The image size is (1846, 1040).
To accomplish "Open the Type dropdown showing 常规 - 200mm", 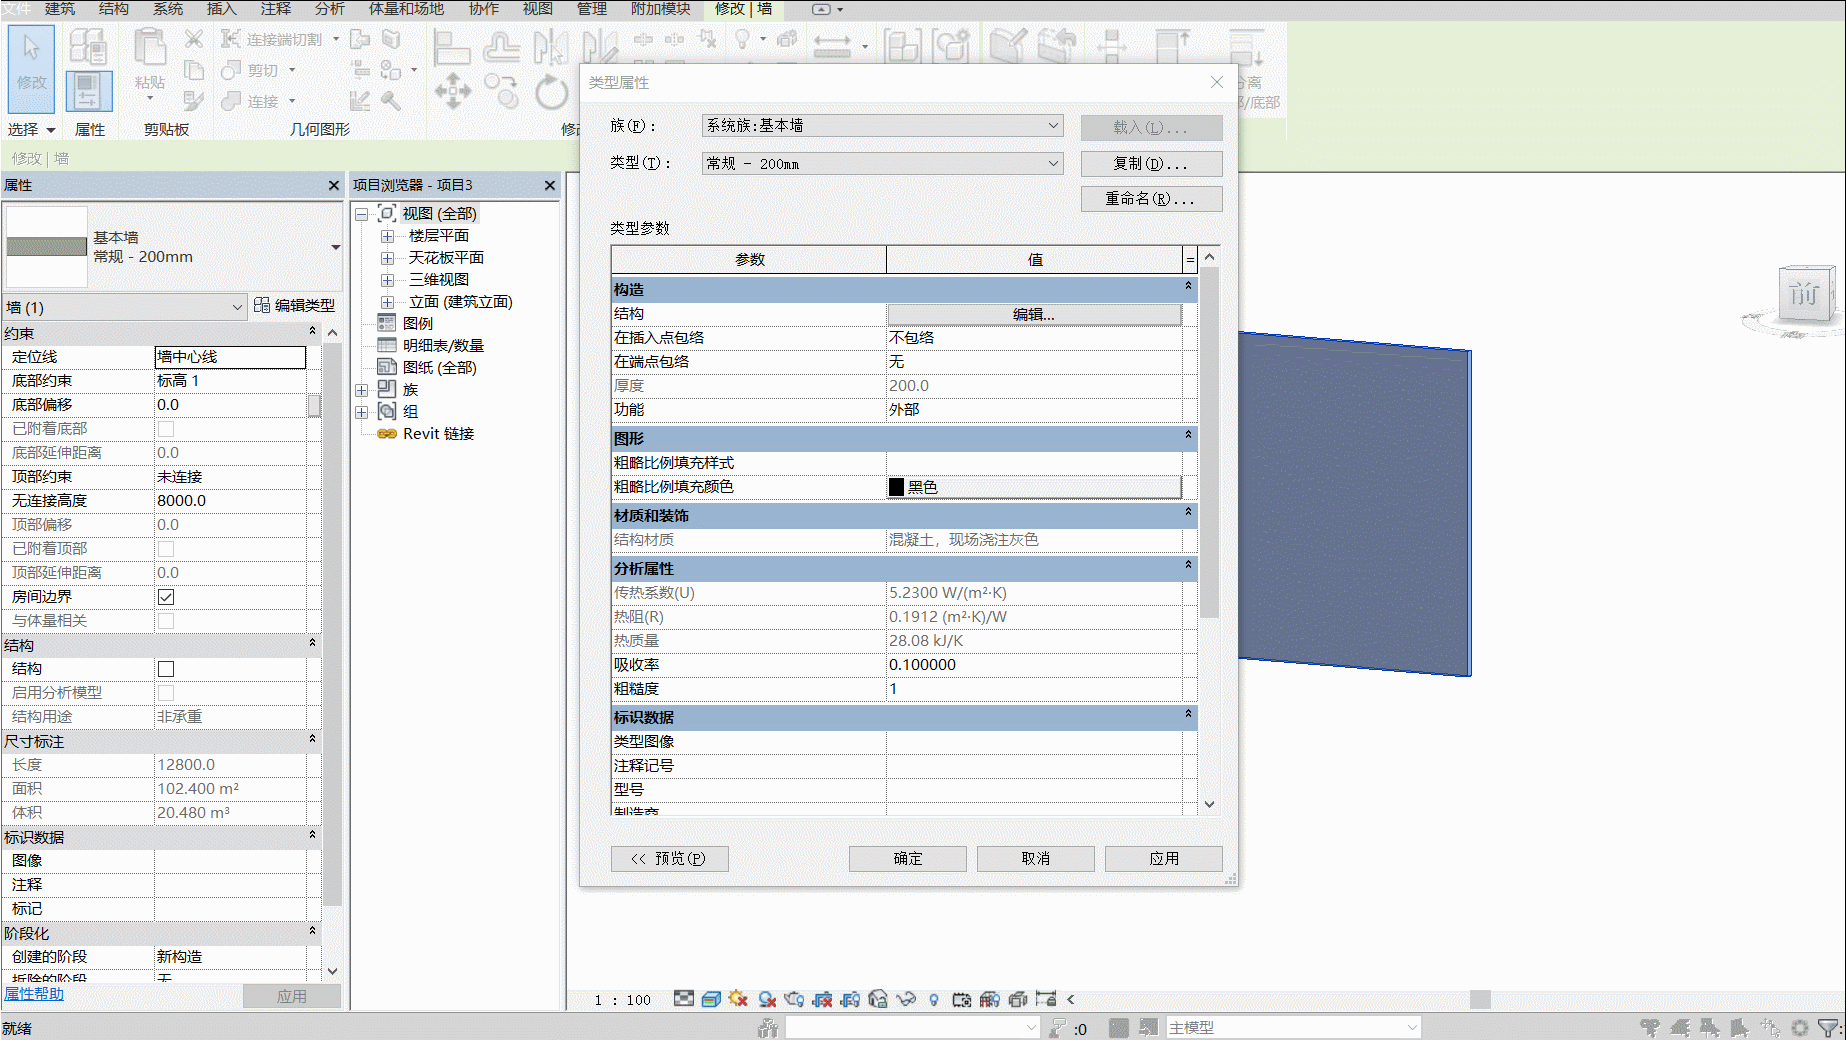I will click(883, 163).
